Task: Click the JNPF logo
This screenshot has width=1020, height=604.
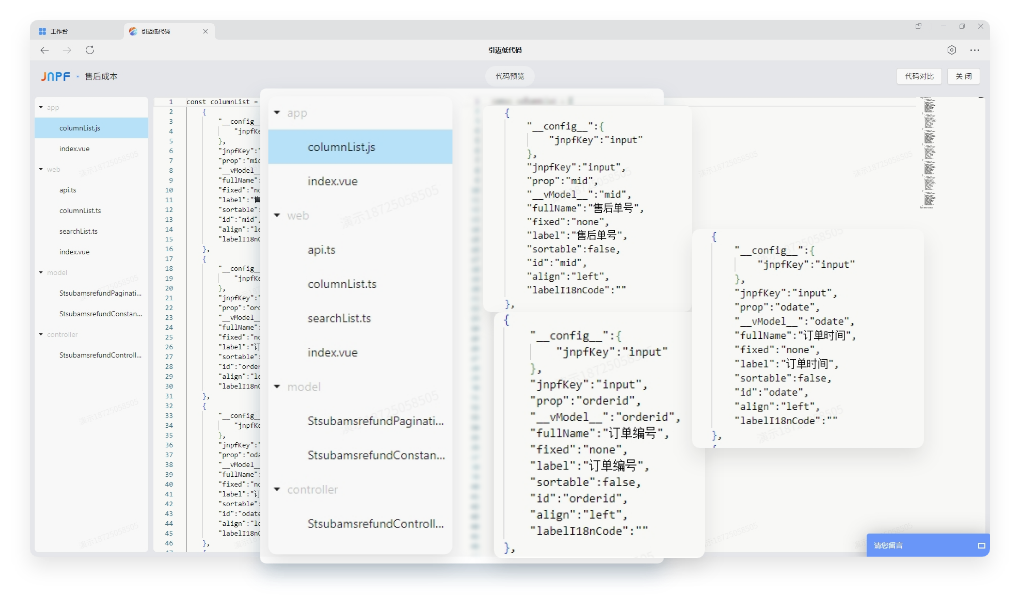Action: click(55, 76)
